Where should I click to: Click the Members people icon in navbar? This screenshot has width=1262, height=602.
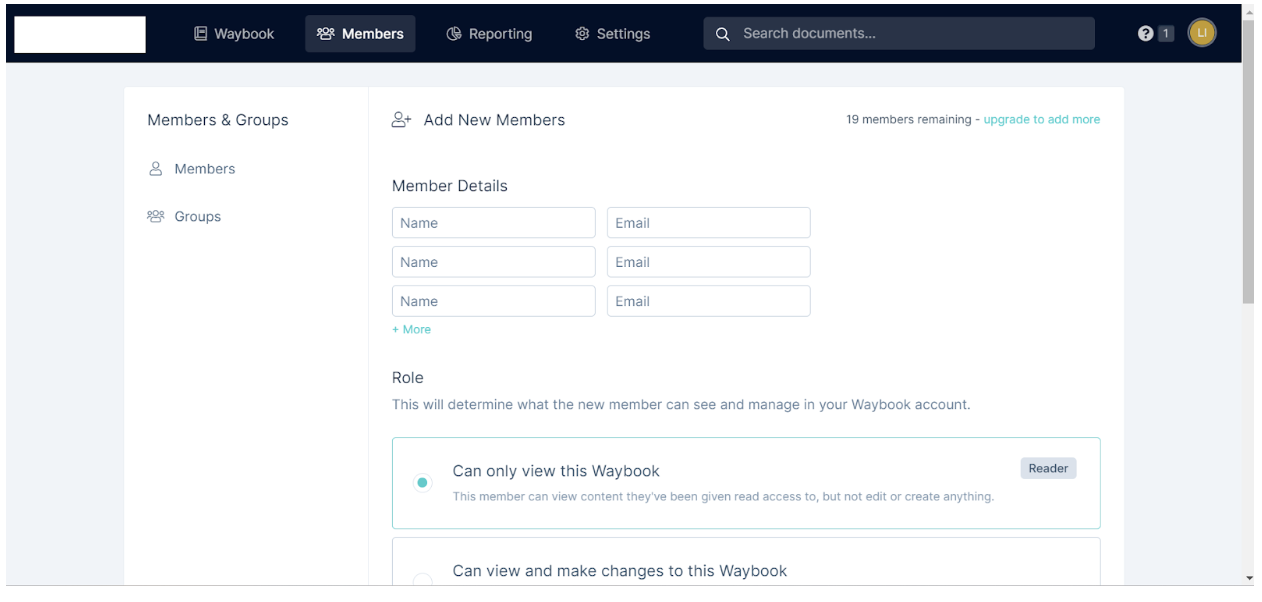tap(325, 34)
